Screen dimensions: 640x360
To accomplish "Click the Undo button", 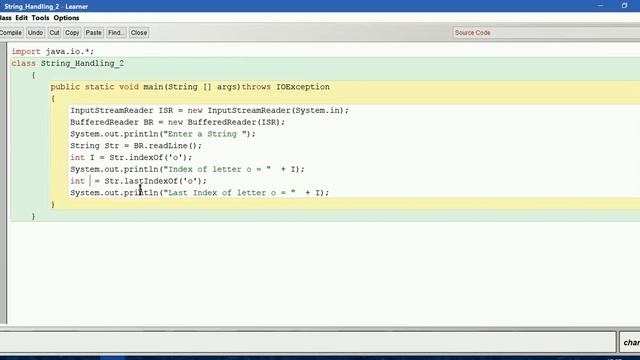I will point(36,33).
